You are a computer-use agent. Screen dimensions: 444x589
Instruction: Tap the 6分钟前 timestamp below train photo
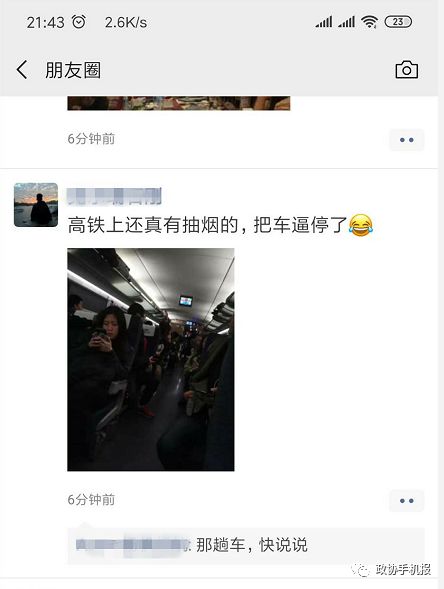pyautogui.click(x=91, y=500)
